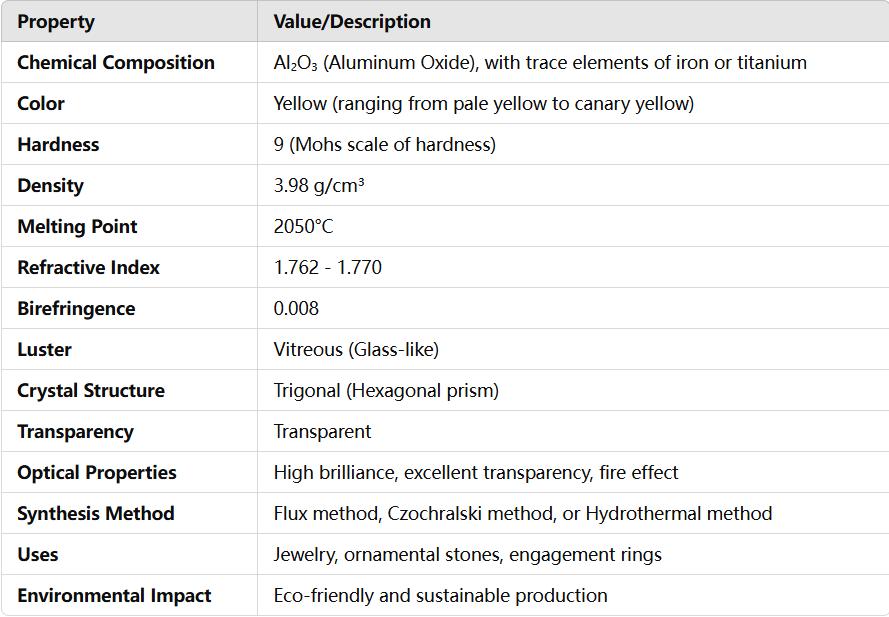Select the Birefringence row label
The image size is (889, 617).
(x=76, y=308)
